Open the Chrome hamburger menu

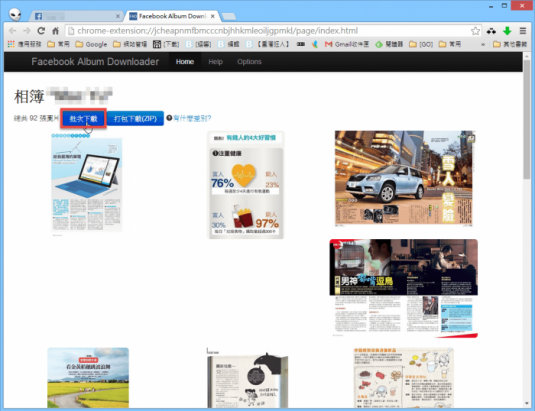point(523,31)
